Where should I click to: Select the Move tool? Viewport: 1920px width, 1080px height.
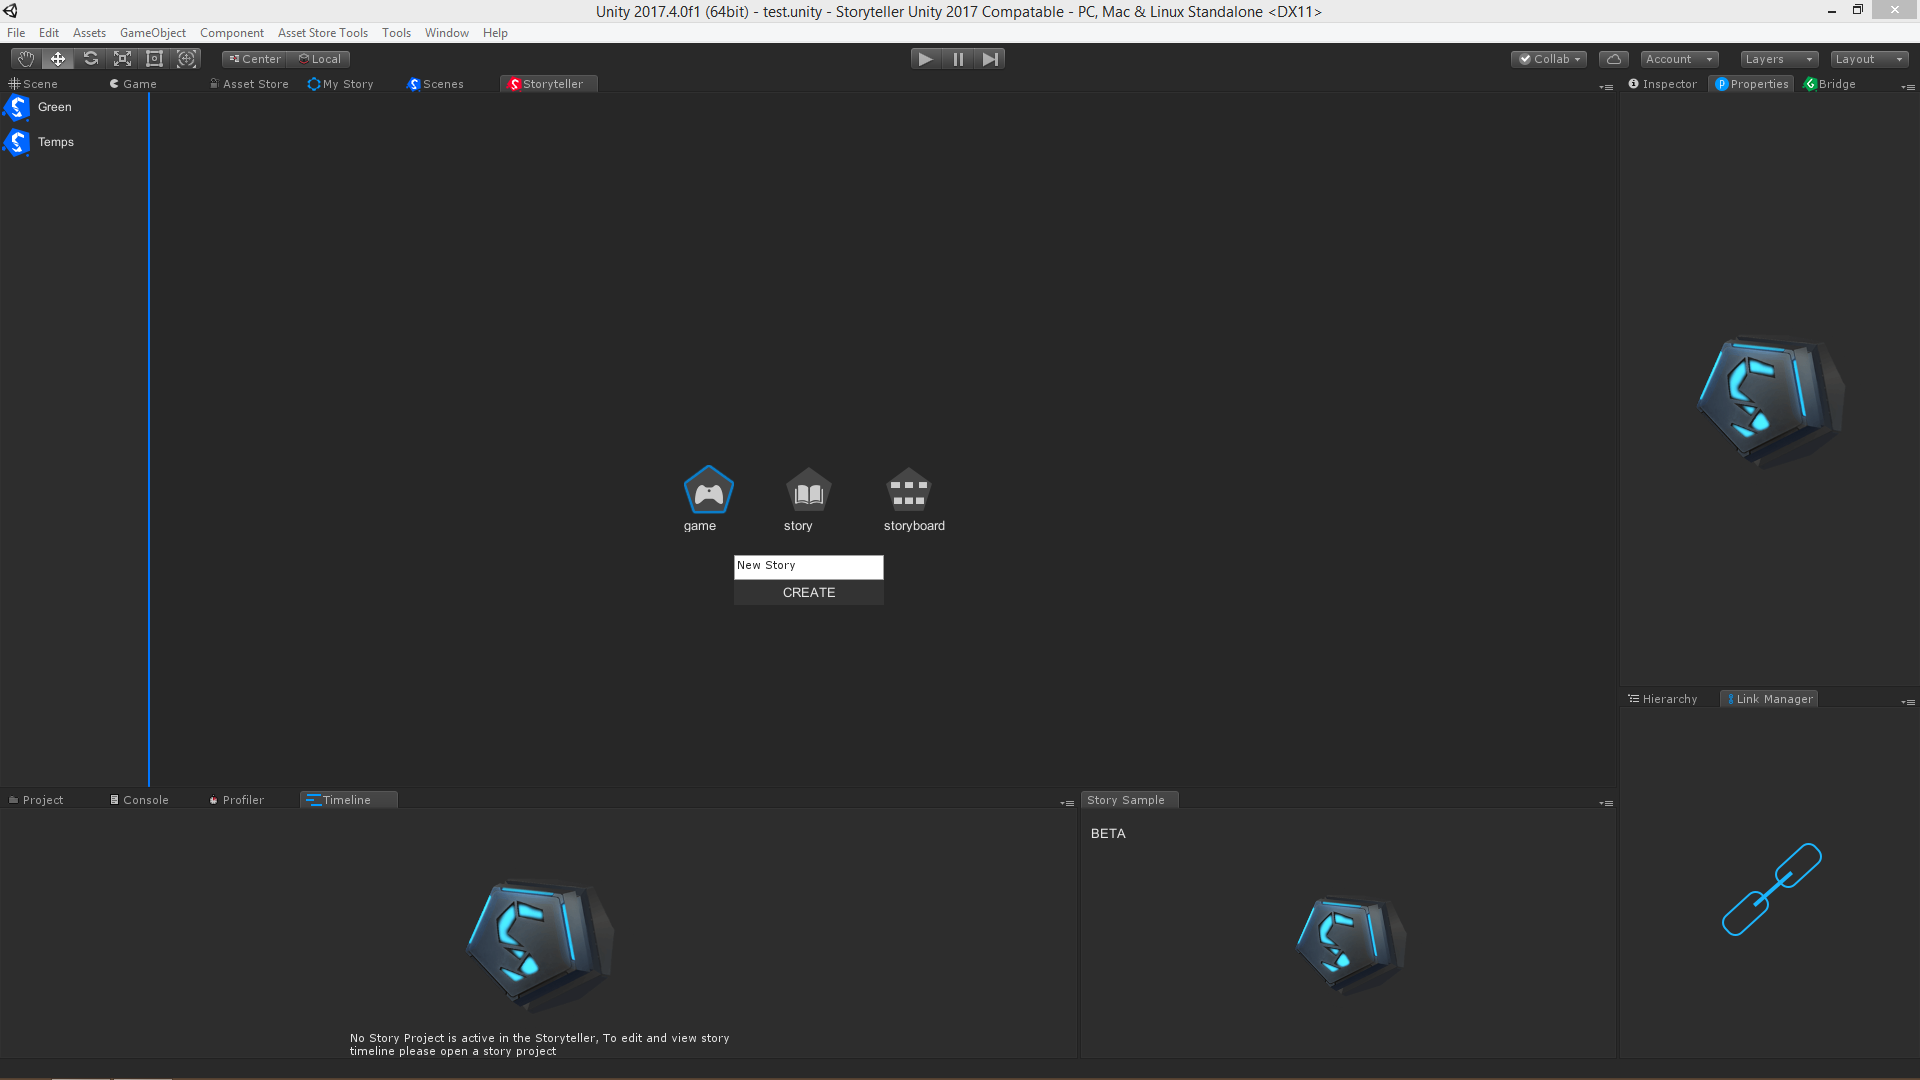coord(58,59)
